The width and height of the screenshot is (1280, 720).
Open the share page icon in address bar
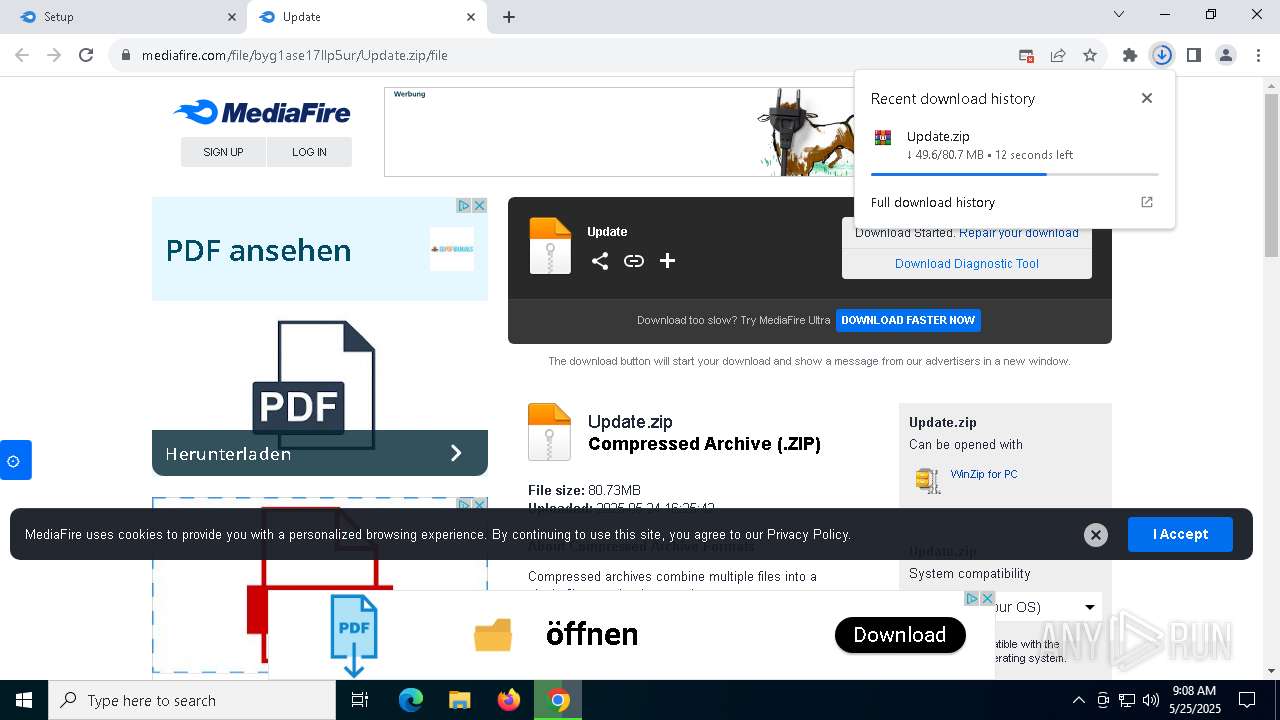coord(1058,55)
